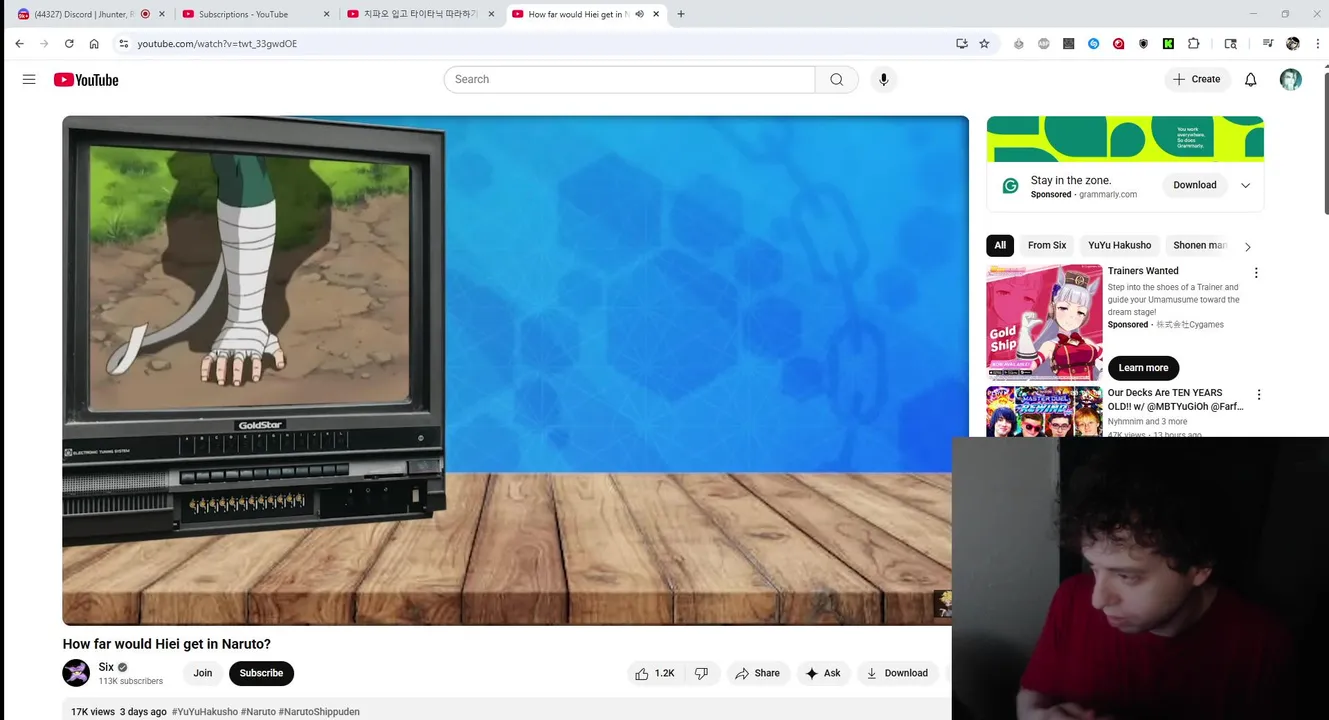
Task: Open the browser home page
Action: tap(94, 44)
